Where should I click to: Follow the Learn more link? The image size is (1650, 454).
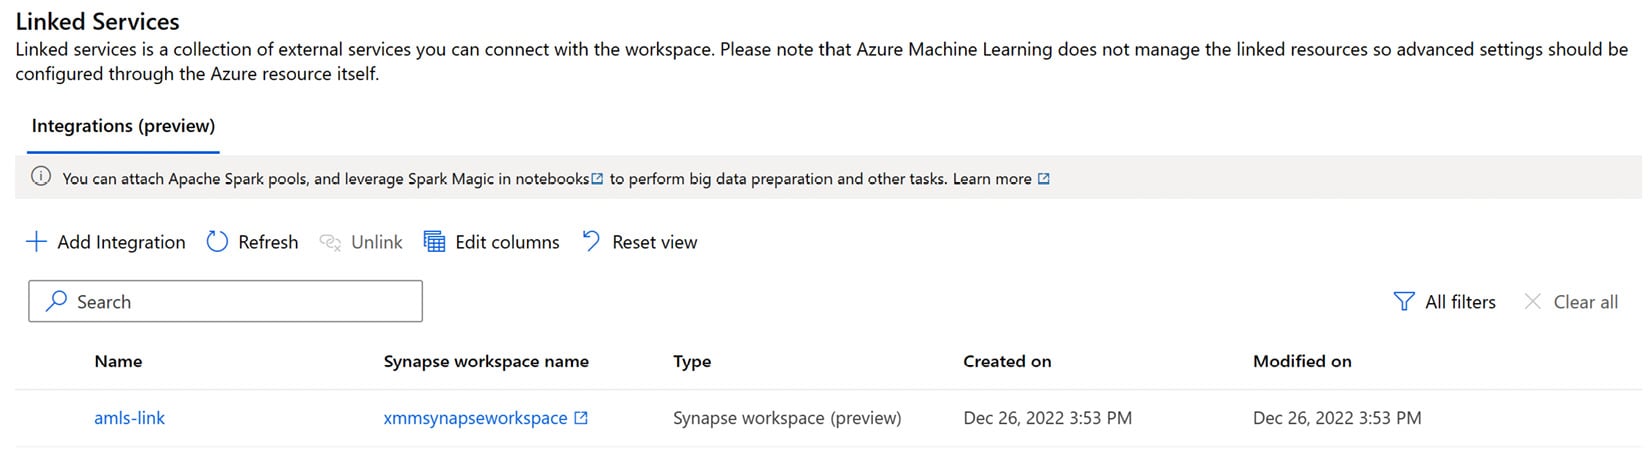(x=992, y=179)
